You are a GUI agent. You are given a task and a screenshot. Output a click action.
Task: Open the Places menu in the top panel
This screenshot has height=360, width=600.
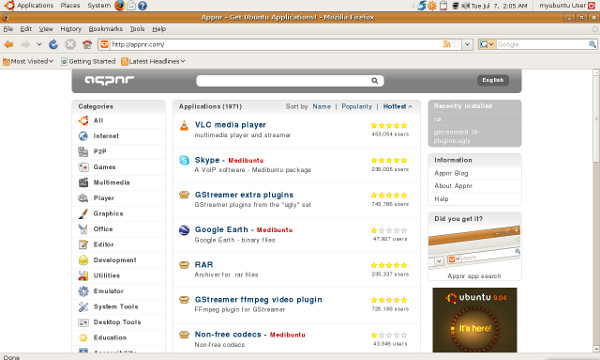(70, 5)
